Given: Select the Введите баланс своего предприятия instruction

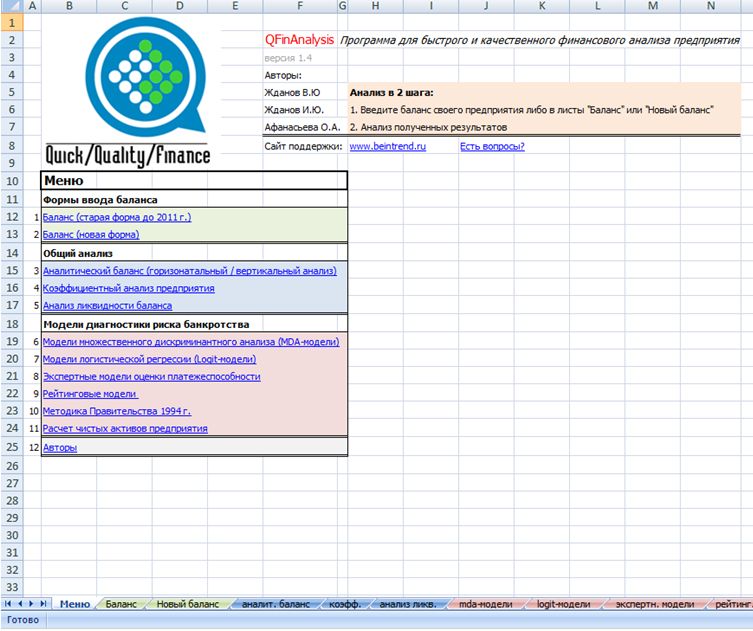Looking at the screenshot, I should point(532,110).
